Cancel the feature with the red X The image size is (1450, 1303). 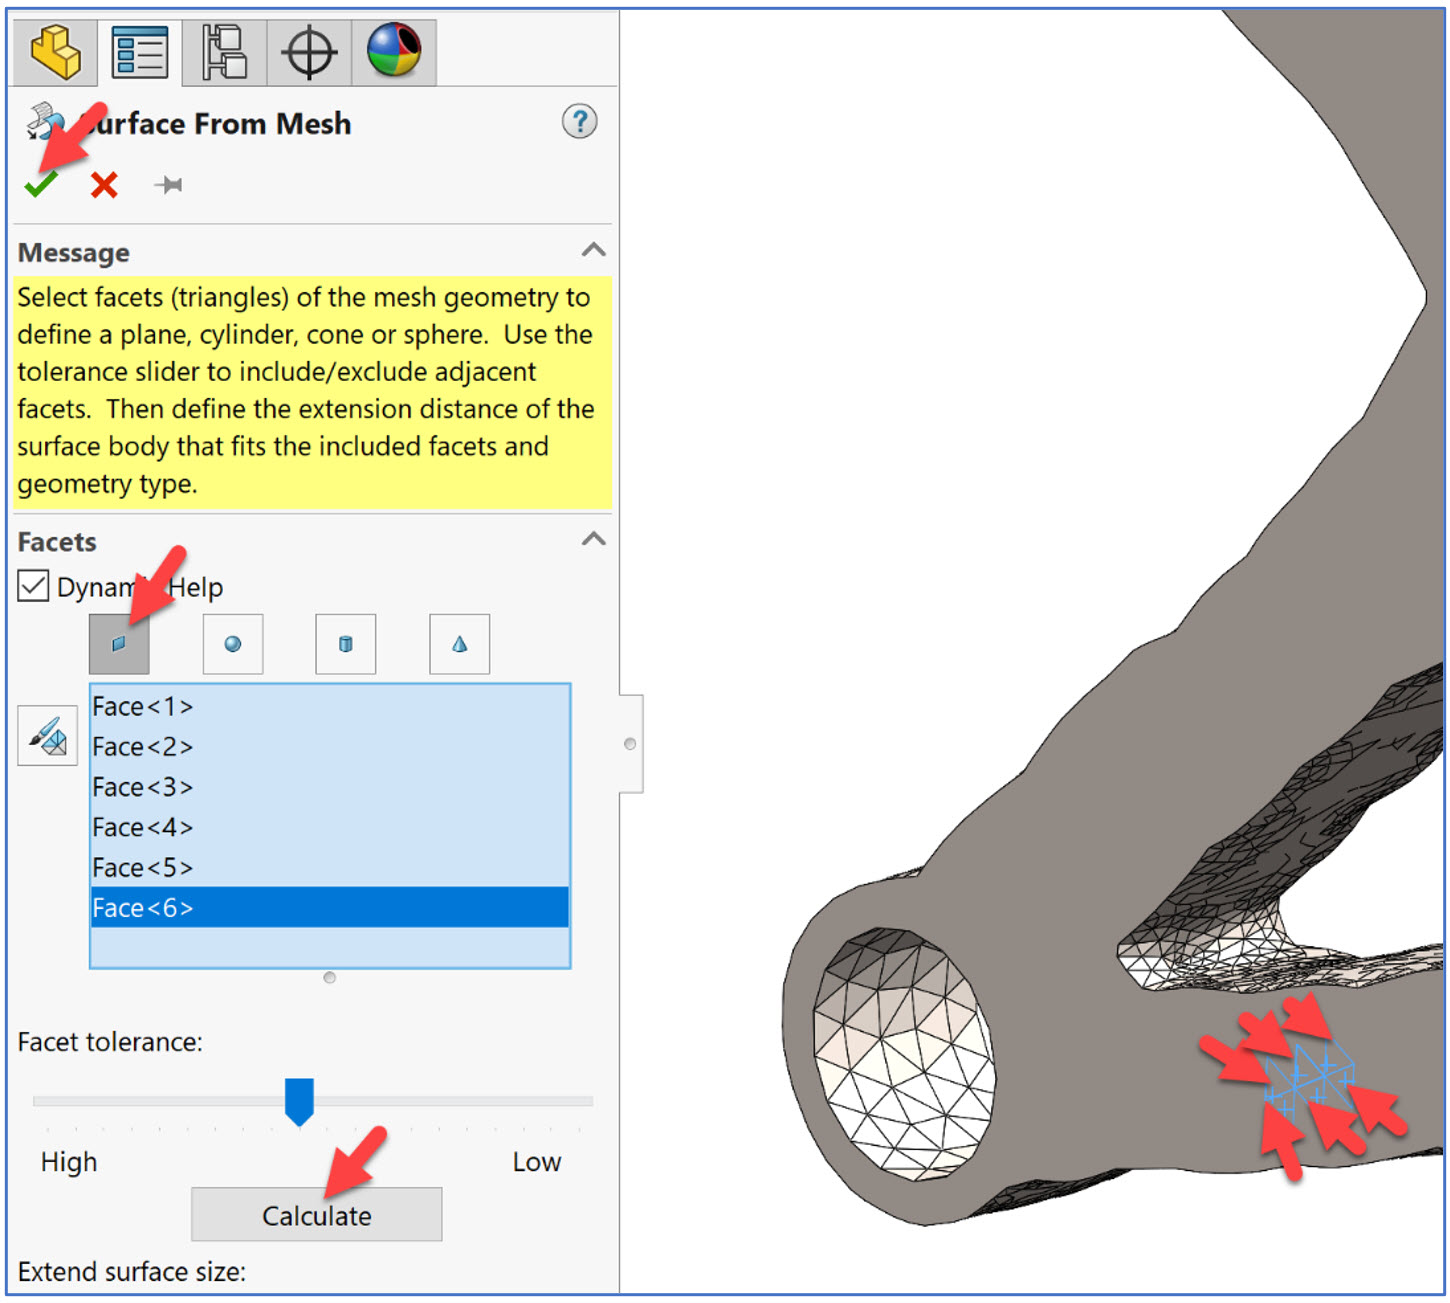(103, 184)
